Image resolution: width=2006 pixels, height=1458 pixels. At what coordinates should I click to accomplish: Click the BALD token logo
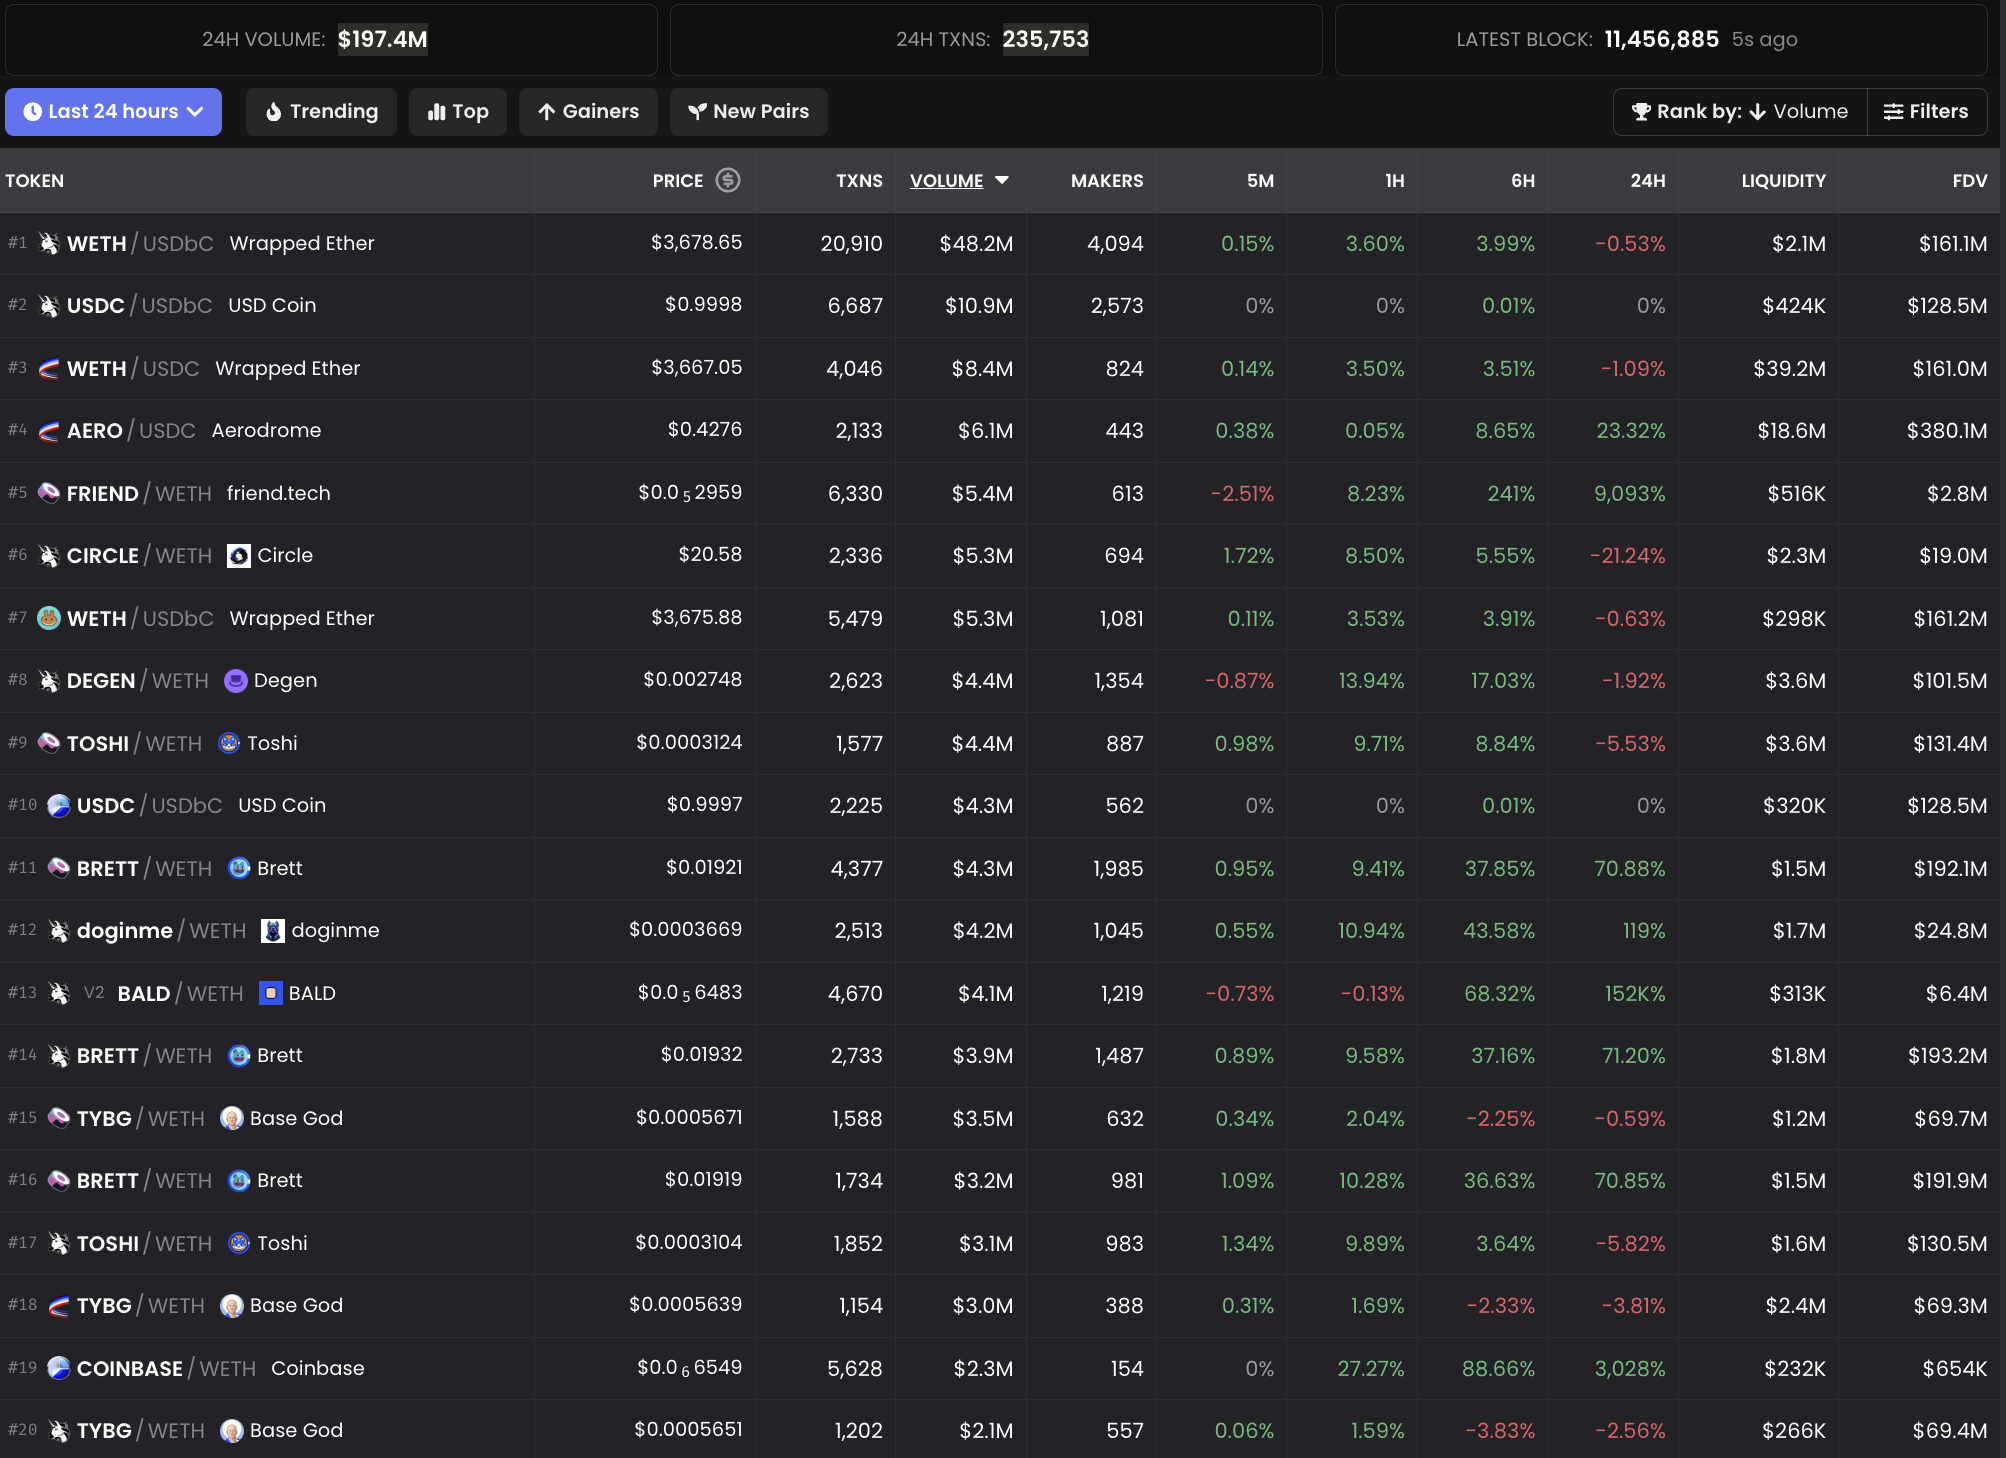pos(271,993)
